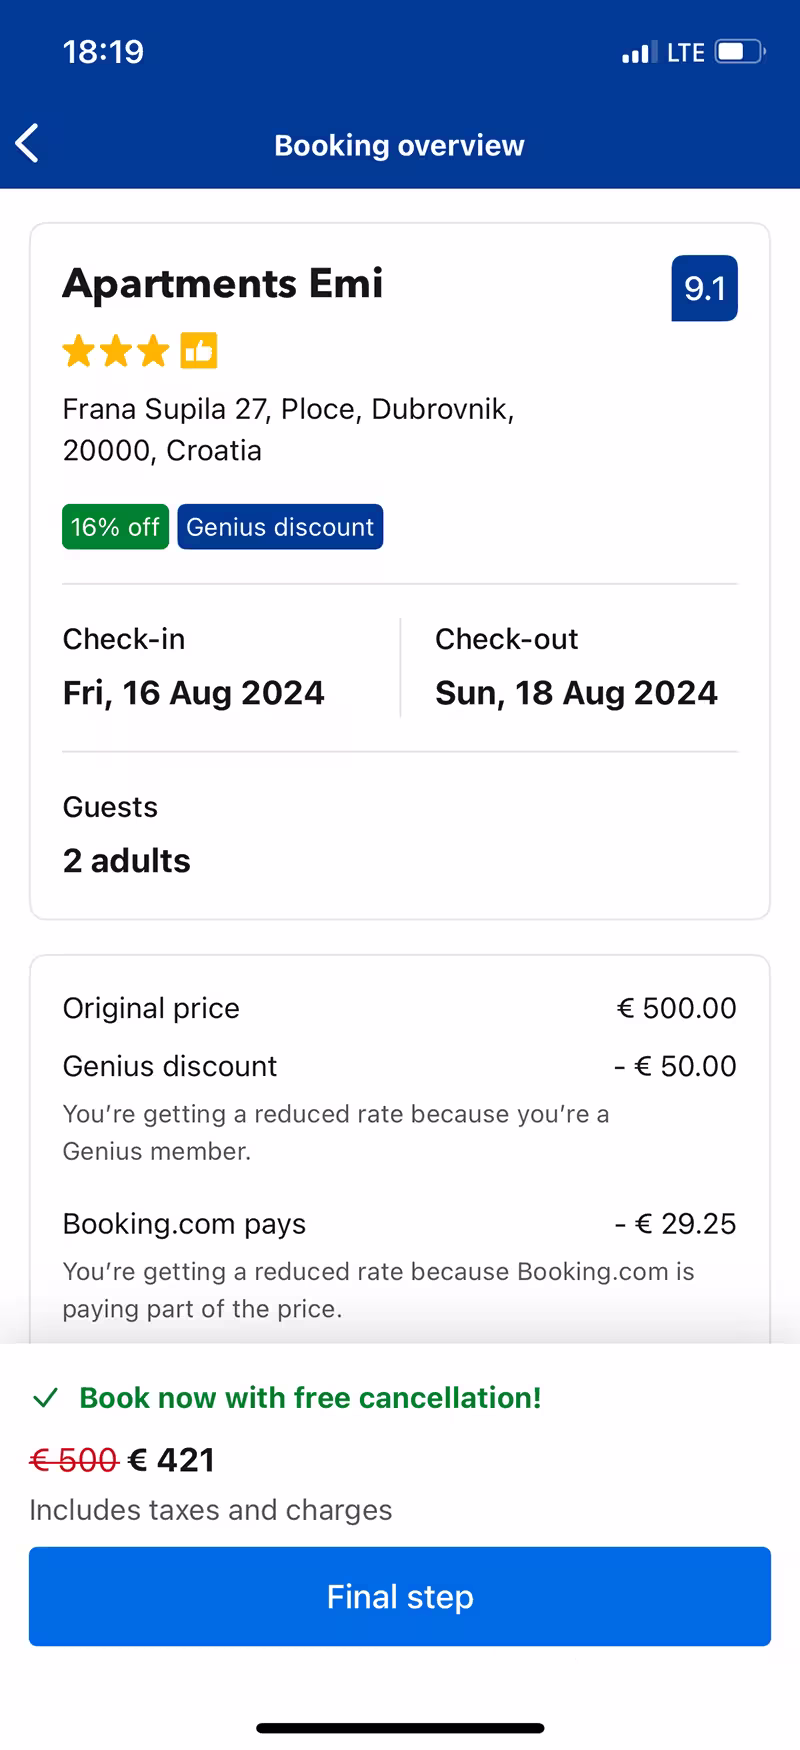The width and height of the screenshot is (800, 1750).
Task: Tap the third star in the rating
Action: pos(152,350)
